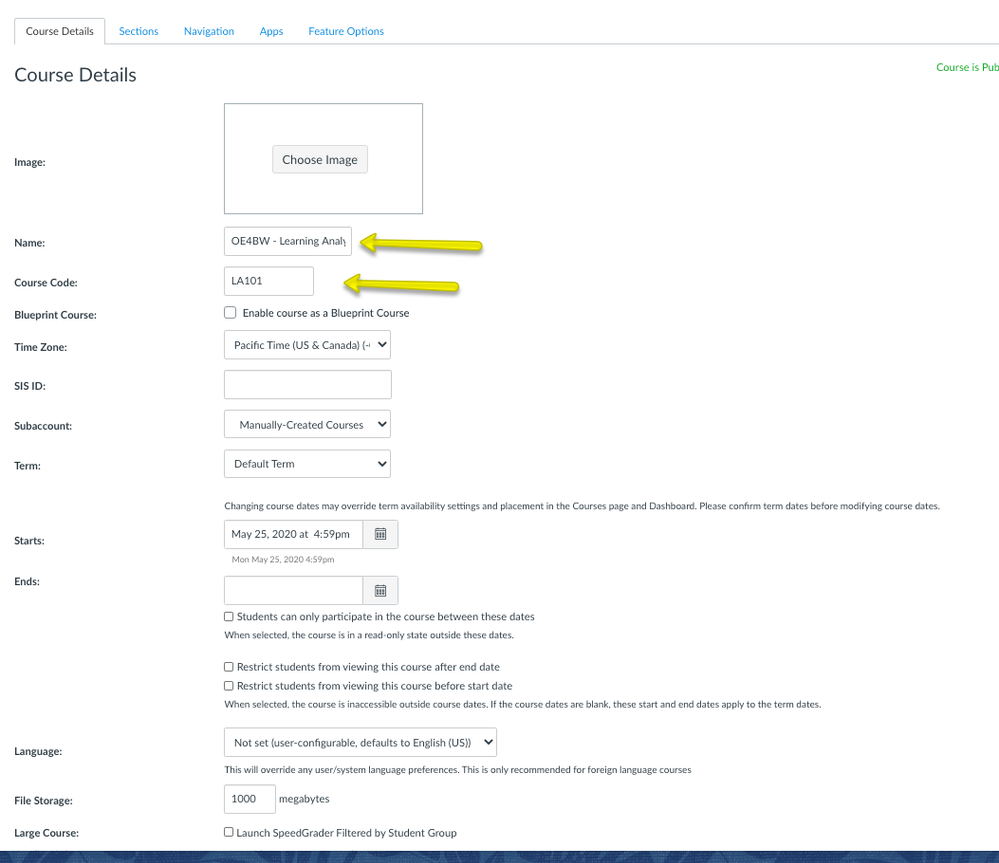Click the SIS ID input field

[307, 385]
